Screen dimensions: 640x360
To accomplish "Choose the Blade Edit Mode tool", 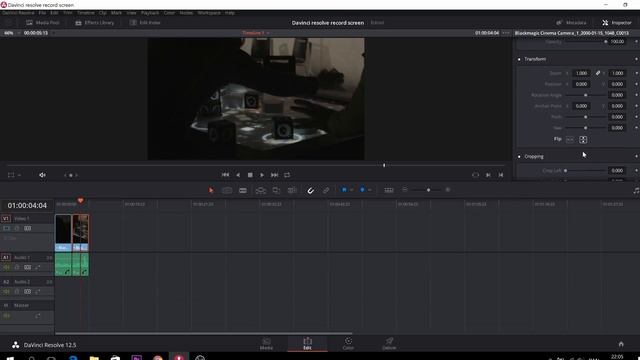I will pyautogui.click(x=243, y=190).
